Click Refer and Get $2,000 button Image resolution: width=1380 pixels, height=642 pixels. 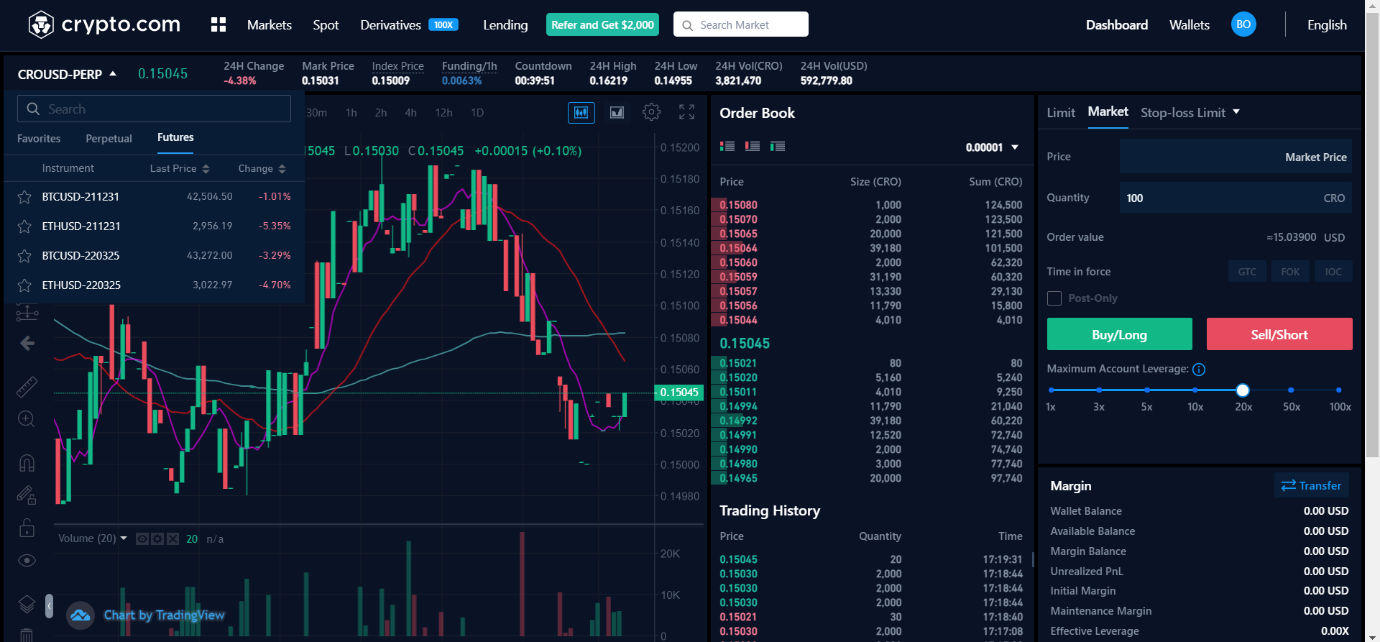point(602,25)
